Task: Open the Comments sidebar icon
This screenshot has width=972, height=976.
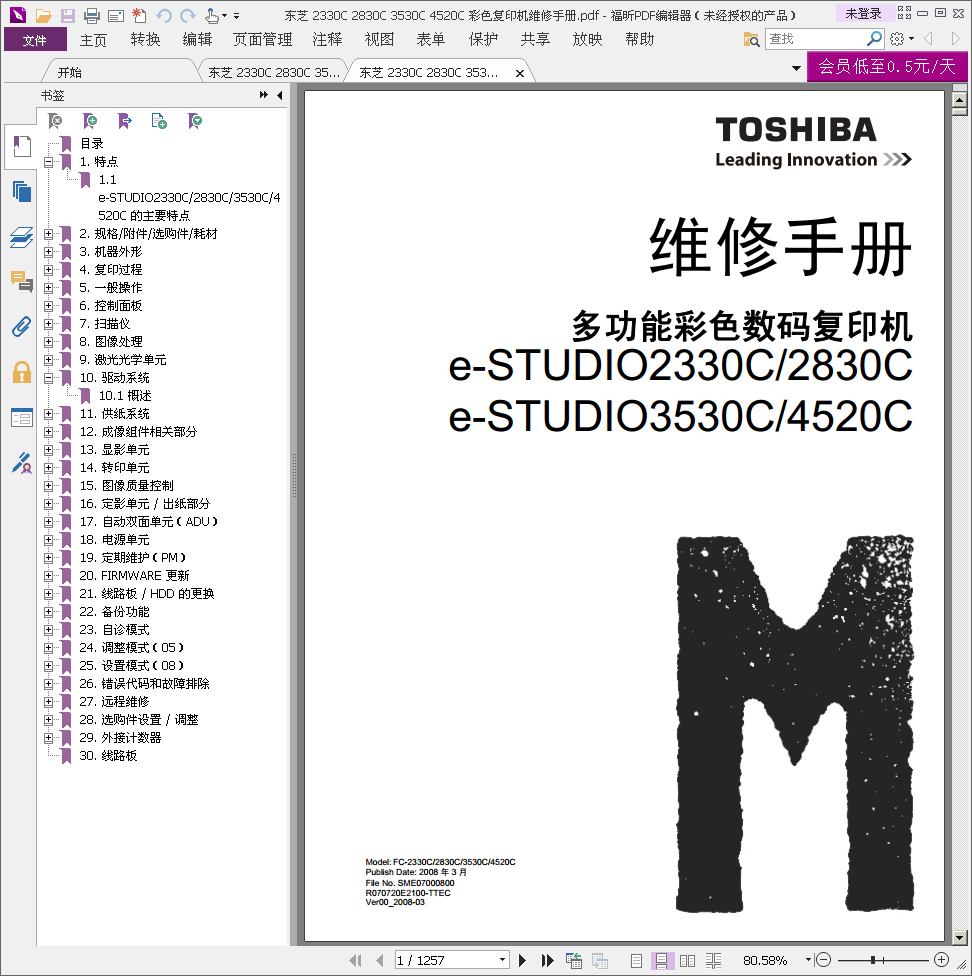Action: [22, 281]
